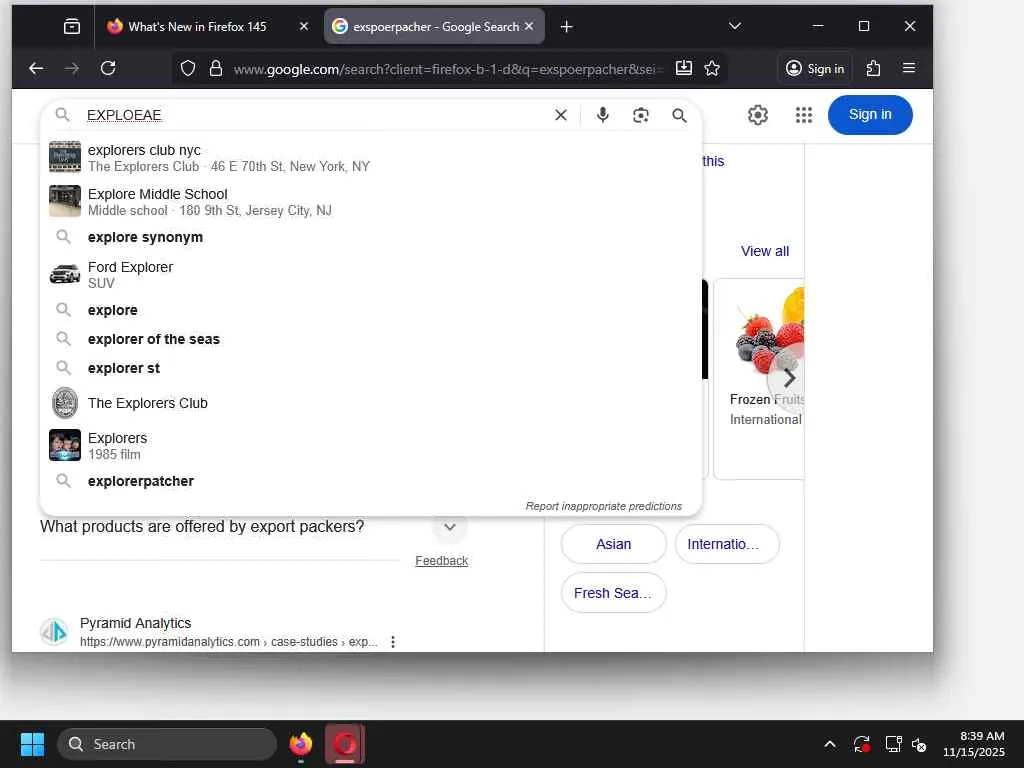Go forward with the browser forward arrow
Viewport: 1024px width, 768px height.
point(72,68)
